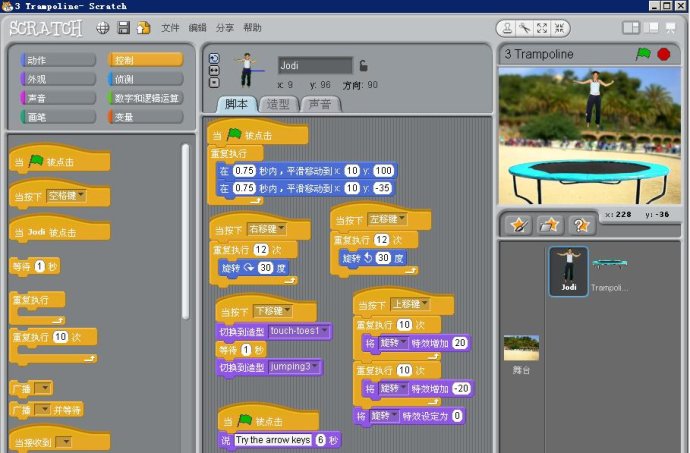Switch to the 声音 tab
This screenshot has width=690, height=453.
coord(320,104)
